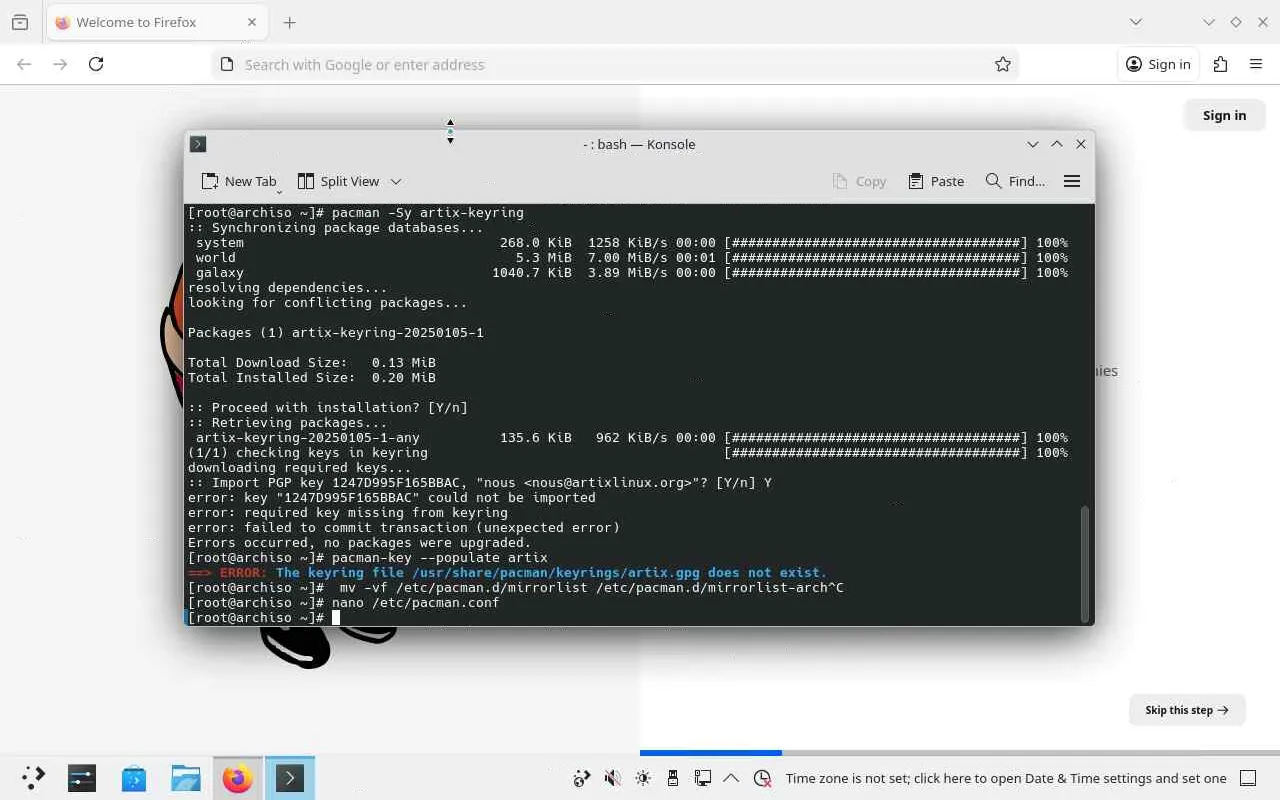Open the removable devices tray icon
The width and height of the screenshot is (1280, 800).
[x=672, y=778]
